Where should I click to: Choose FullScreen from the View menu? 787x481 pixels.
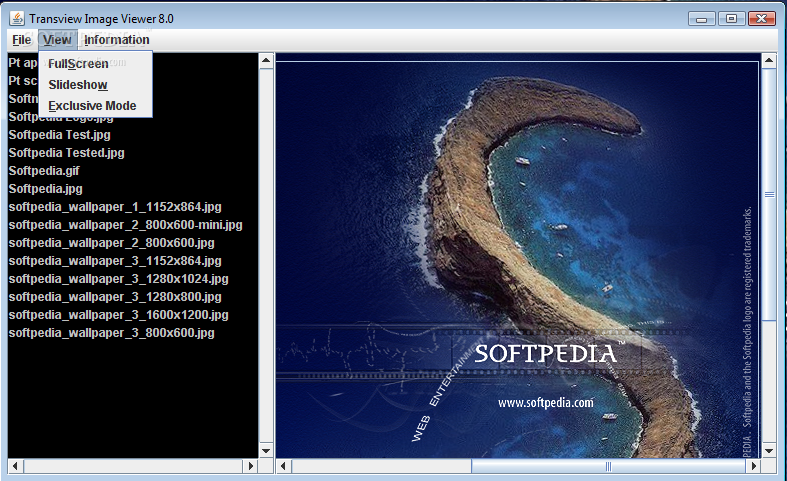[95, 64]
